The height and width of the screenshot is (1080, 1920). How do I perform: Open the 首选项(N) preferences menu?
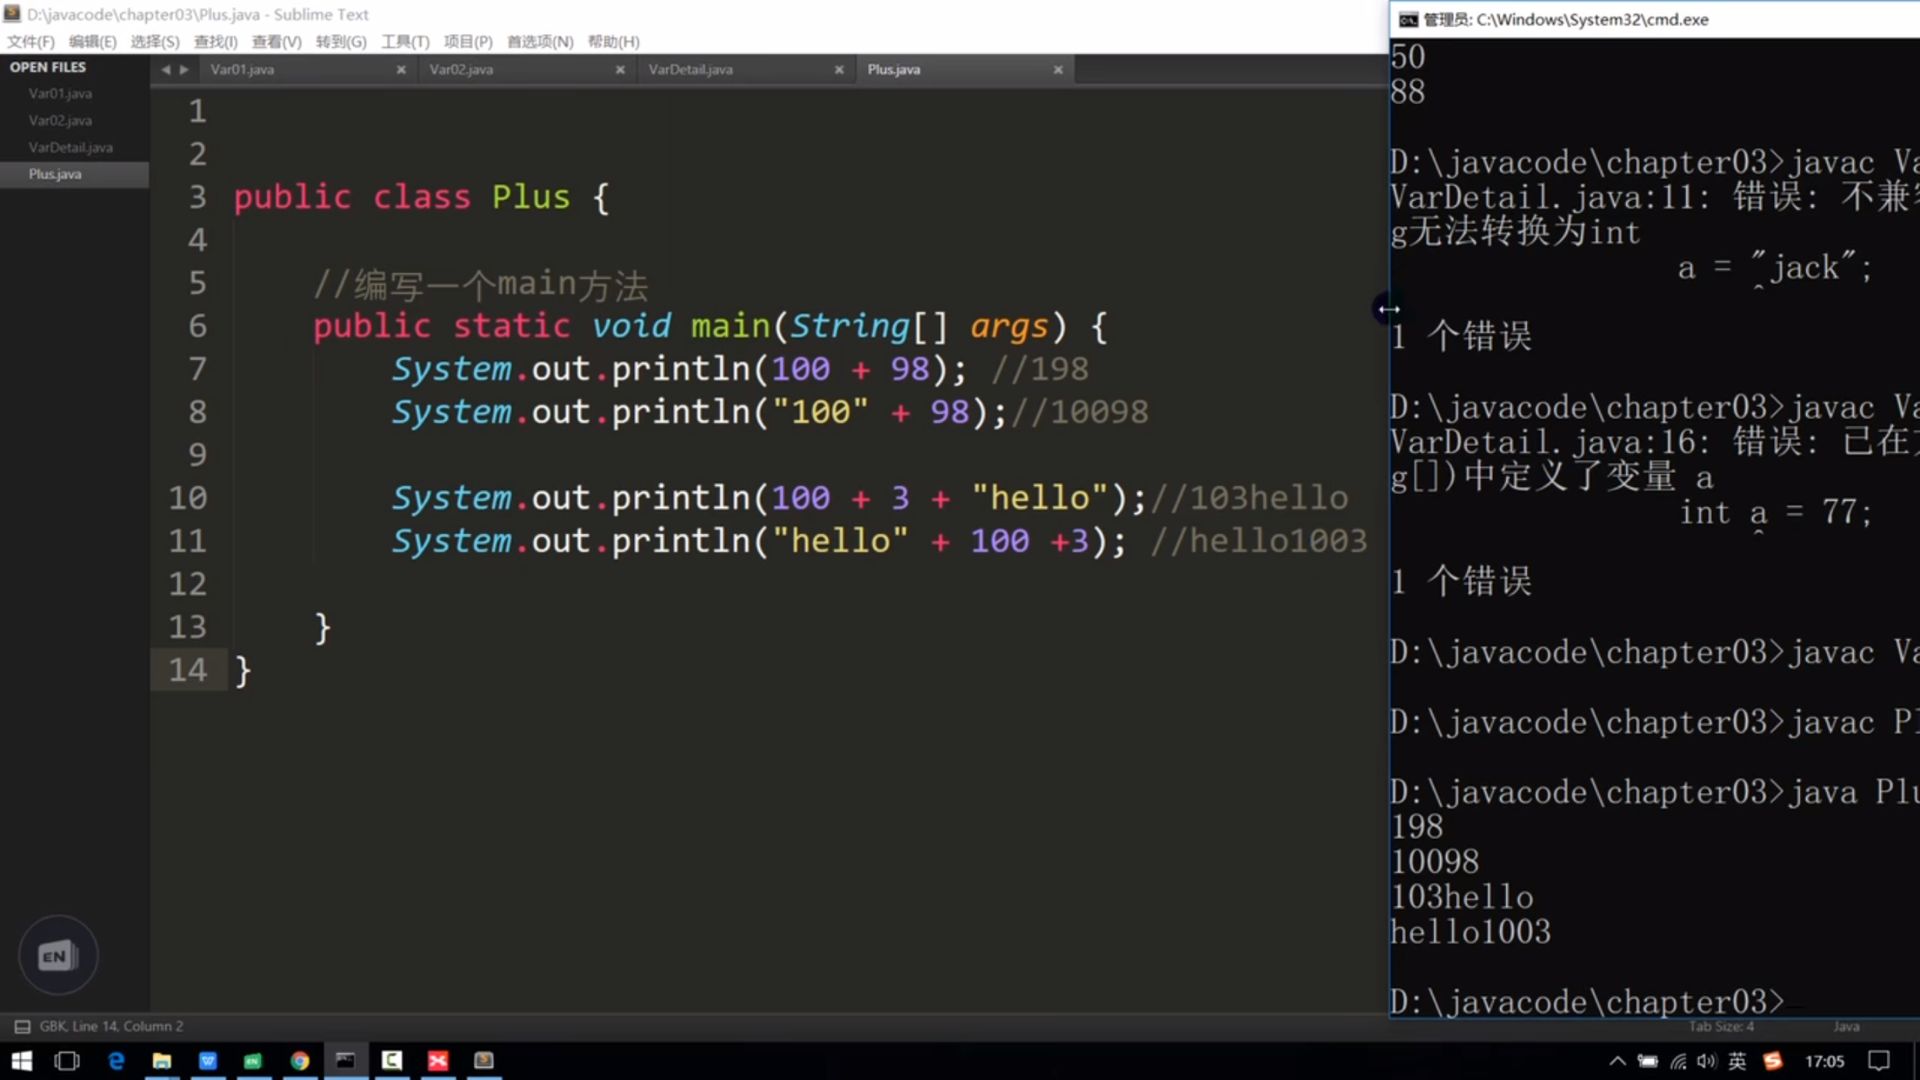pos(540,42)
